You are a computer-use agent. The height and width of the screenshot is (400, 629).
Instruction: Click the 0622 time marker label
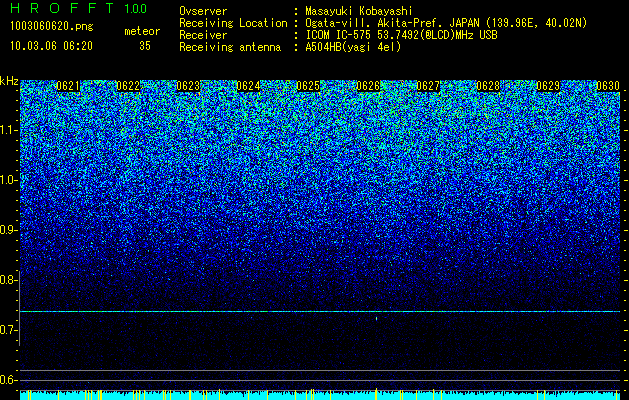tap(128, 86)
